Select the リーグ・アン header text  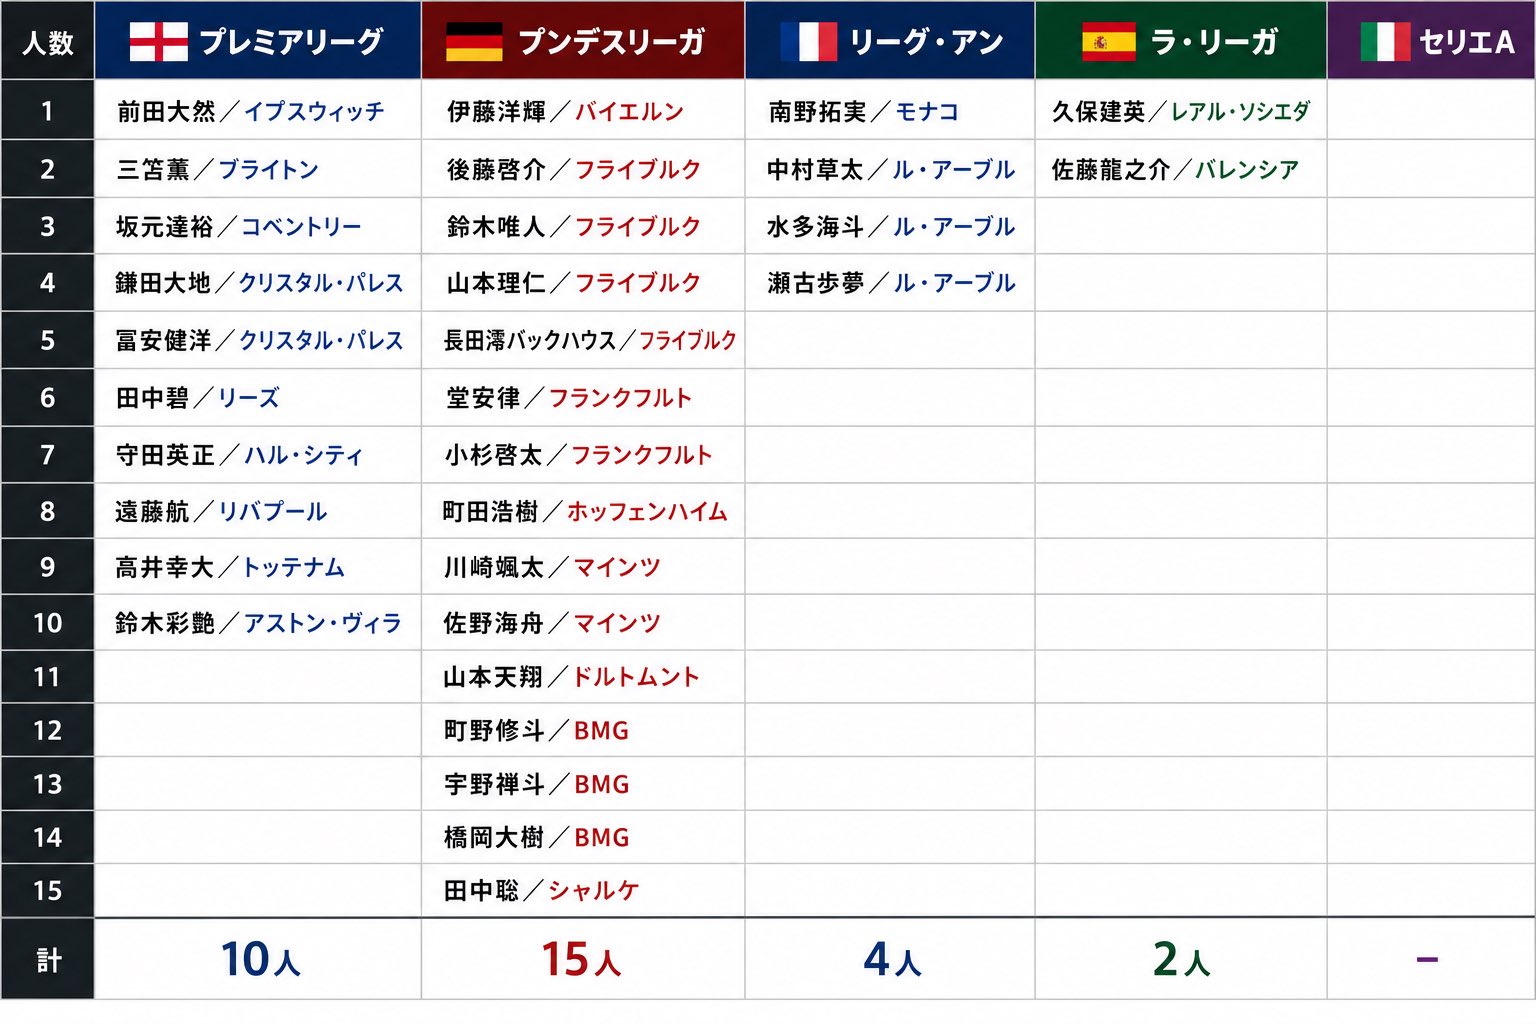click(x=926, y=42)
